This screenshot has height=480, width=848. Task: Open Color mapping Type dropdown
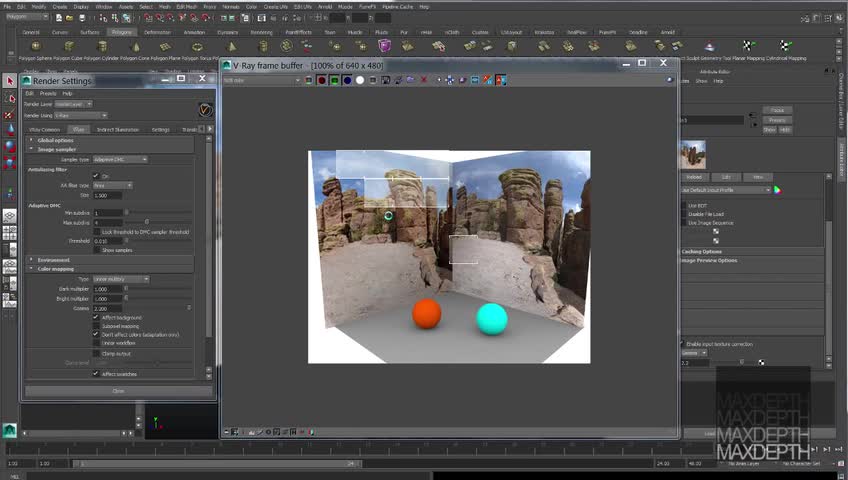[121, 279]
